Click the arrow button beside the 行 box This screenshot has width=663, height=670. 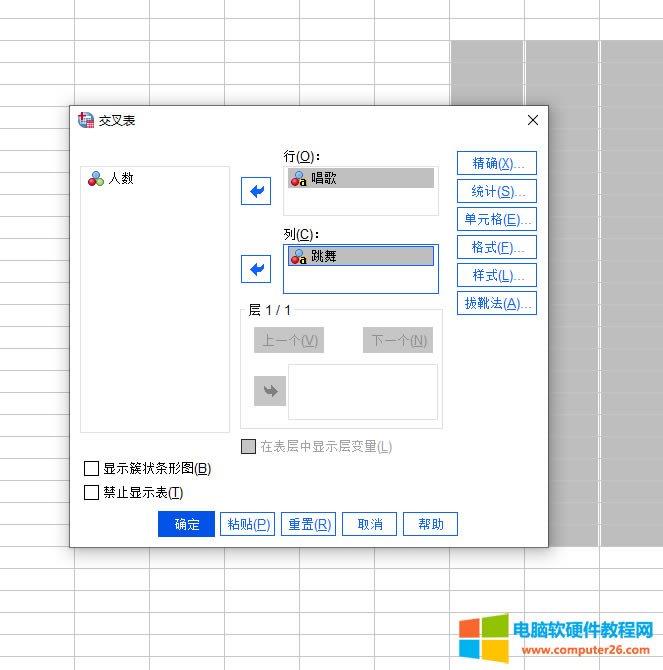[256, 190]
